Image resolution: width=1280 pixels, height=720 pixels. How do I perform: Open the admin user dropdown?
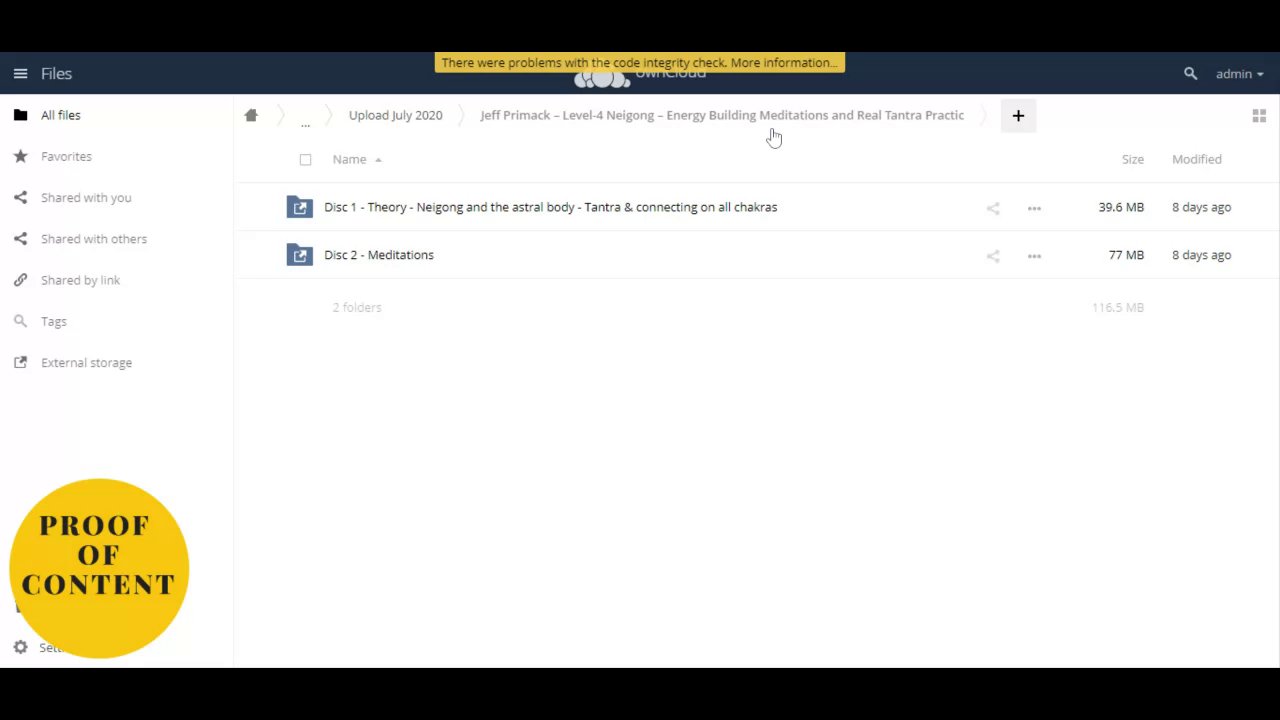click(1239, 74)
